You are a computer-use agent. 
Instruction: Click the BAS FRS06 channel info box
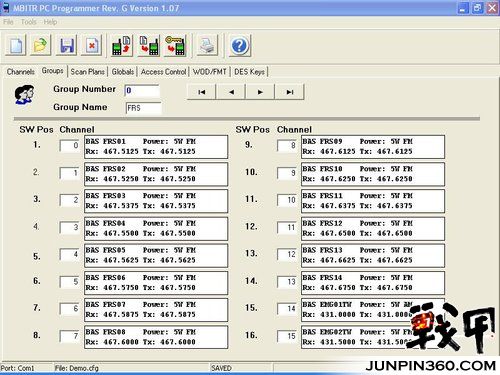156,283
